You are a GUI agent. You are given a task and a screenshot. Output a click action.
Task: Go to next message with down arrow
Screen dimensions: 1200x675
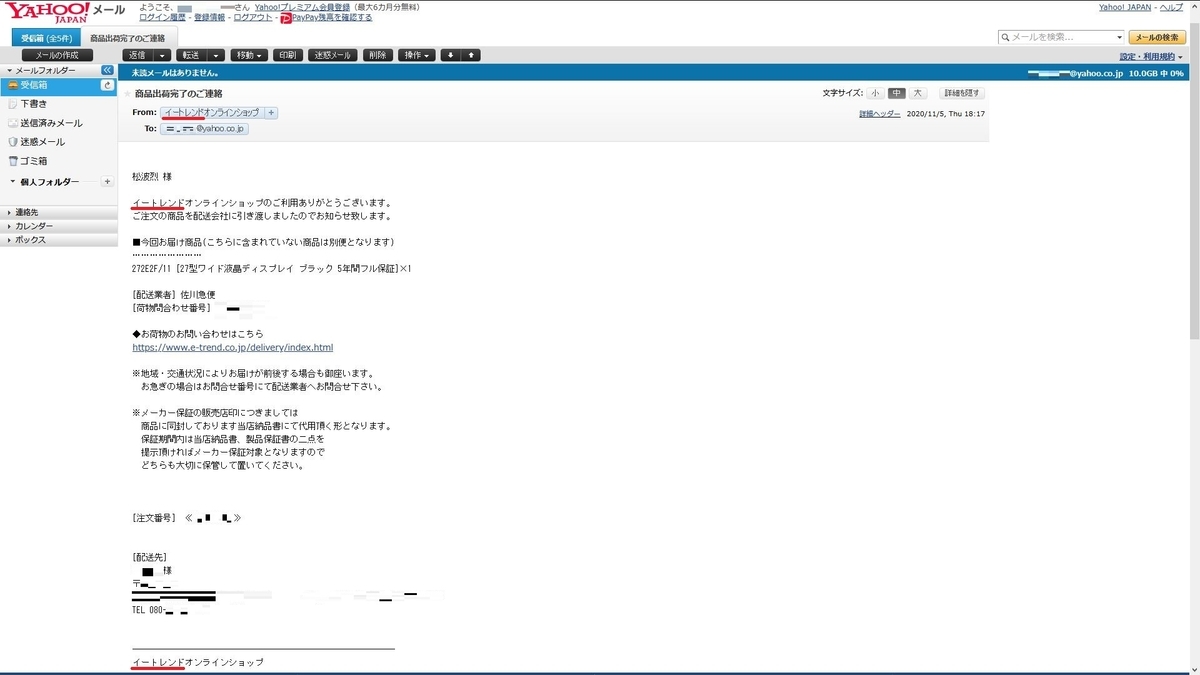pyautogui.click(x=450, y=55)
